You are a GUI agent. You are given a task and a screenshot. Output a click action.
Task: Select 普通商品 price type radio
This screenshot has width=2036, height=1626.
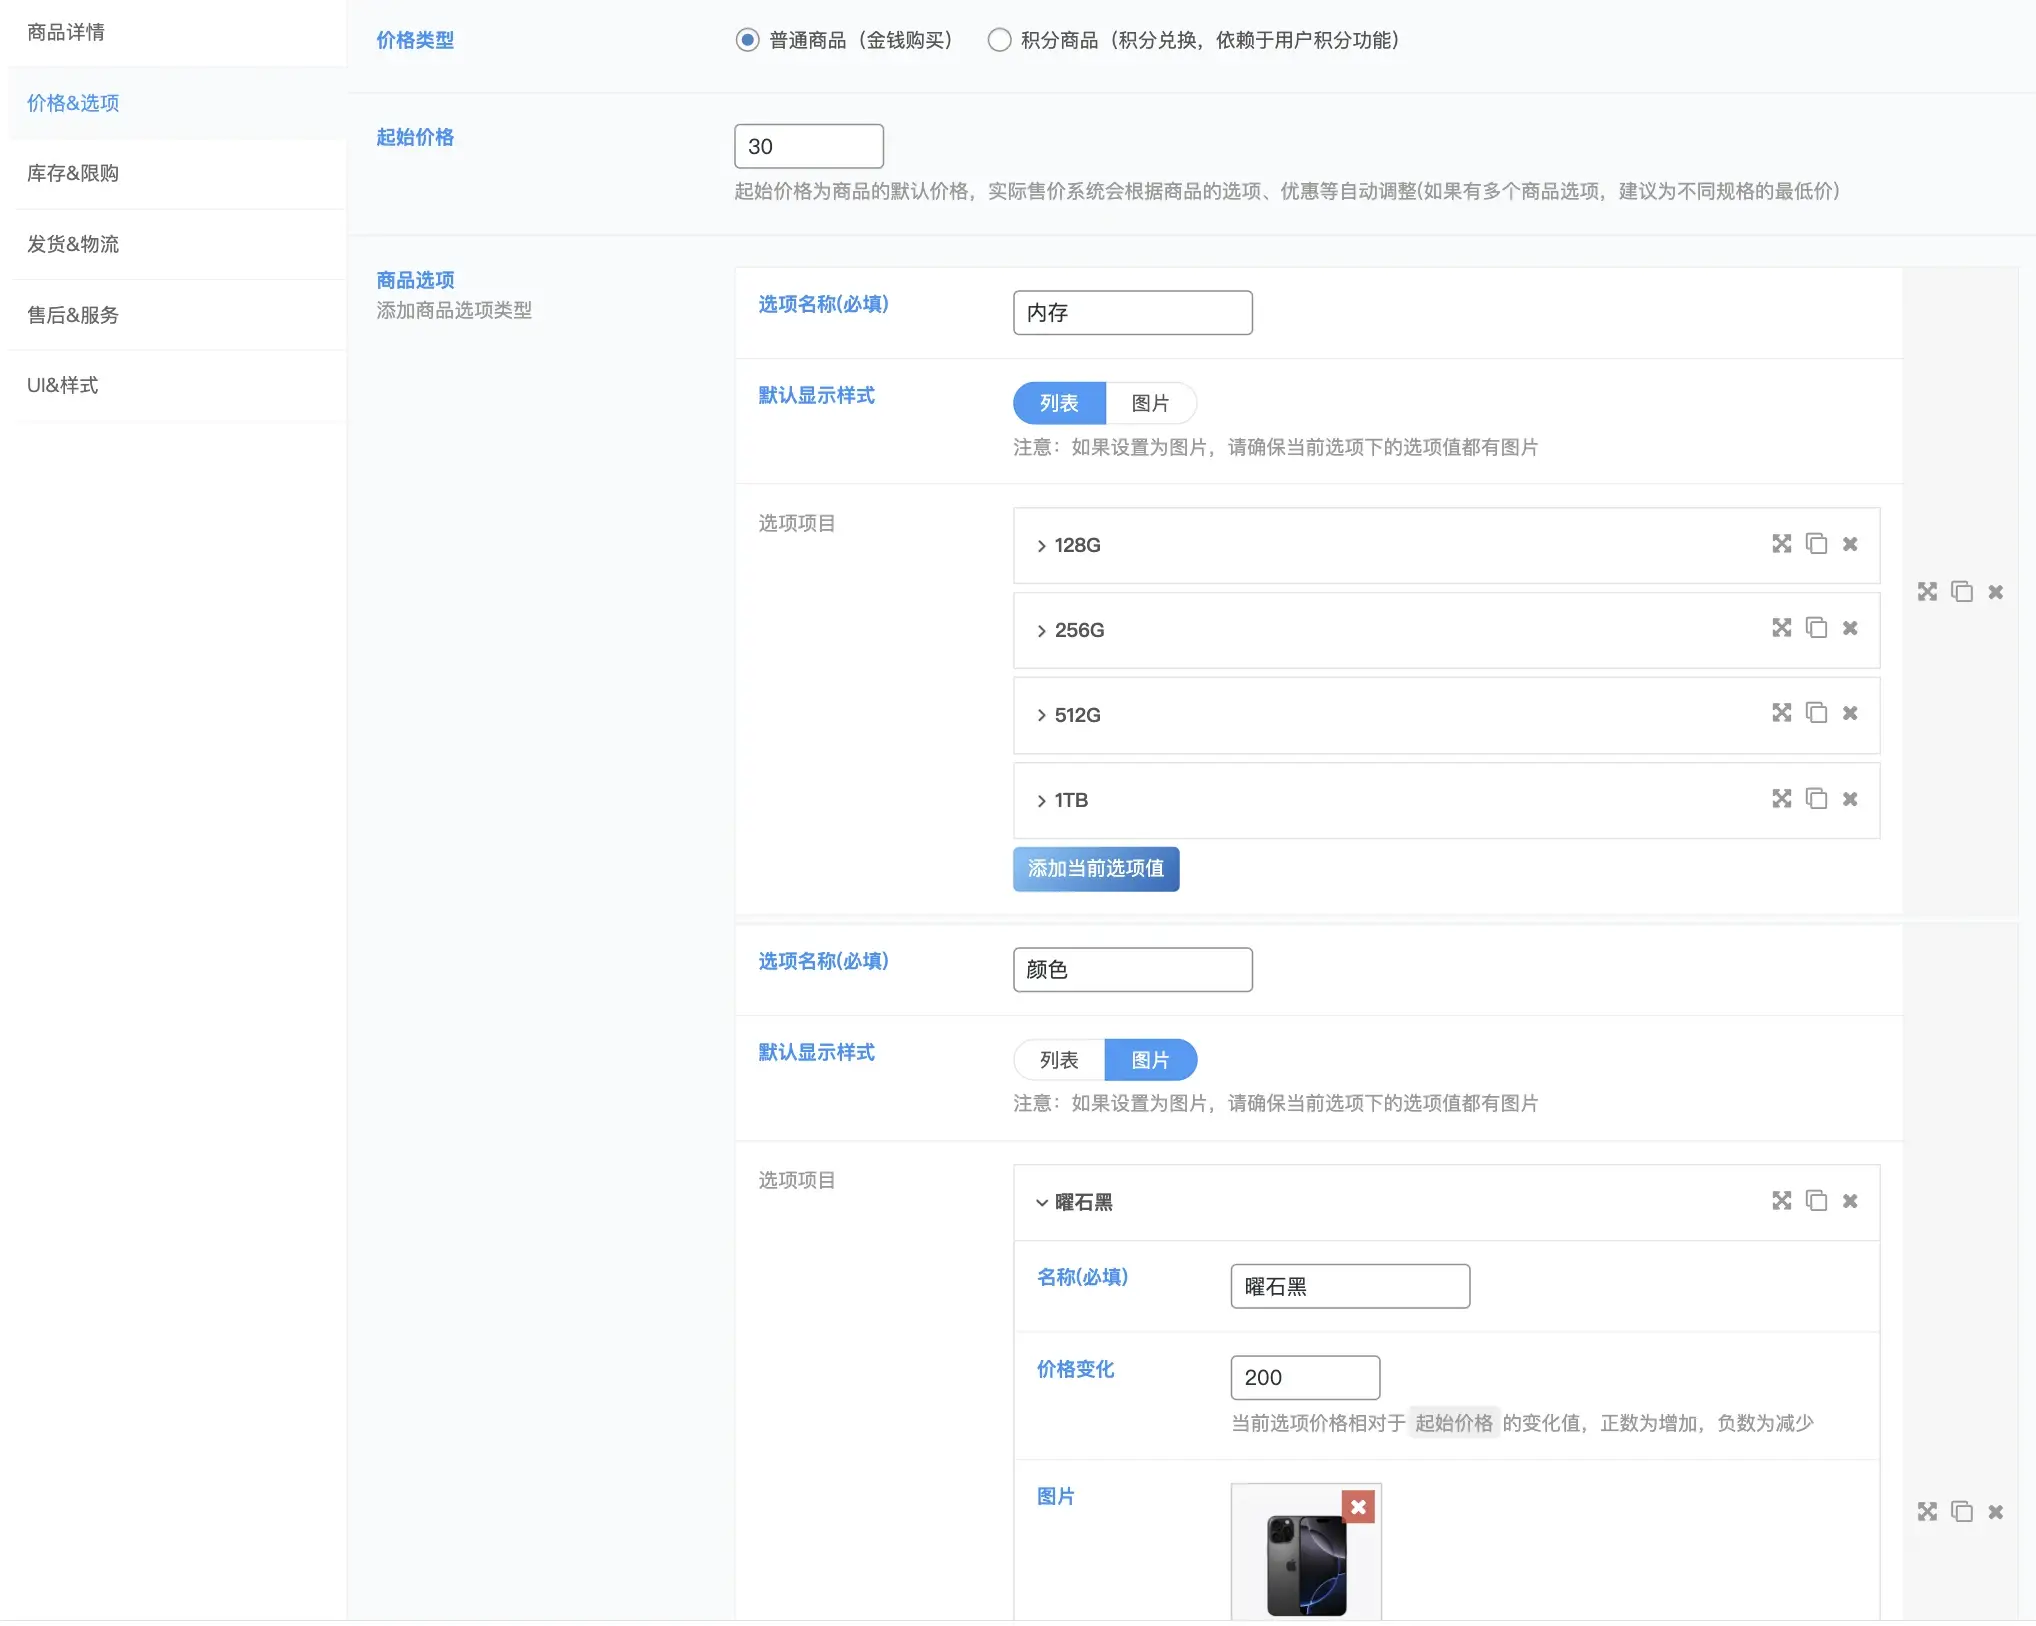click(x=747, y=40)
